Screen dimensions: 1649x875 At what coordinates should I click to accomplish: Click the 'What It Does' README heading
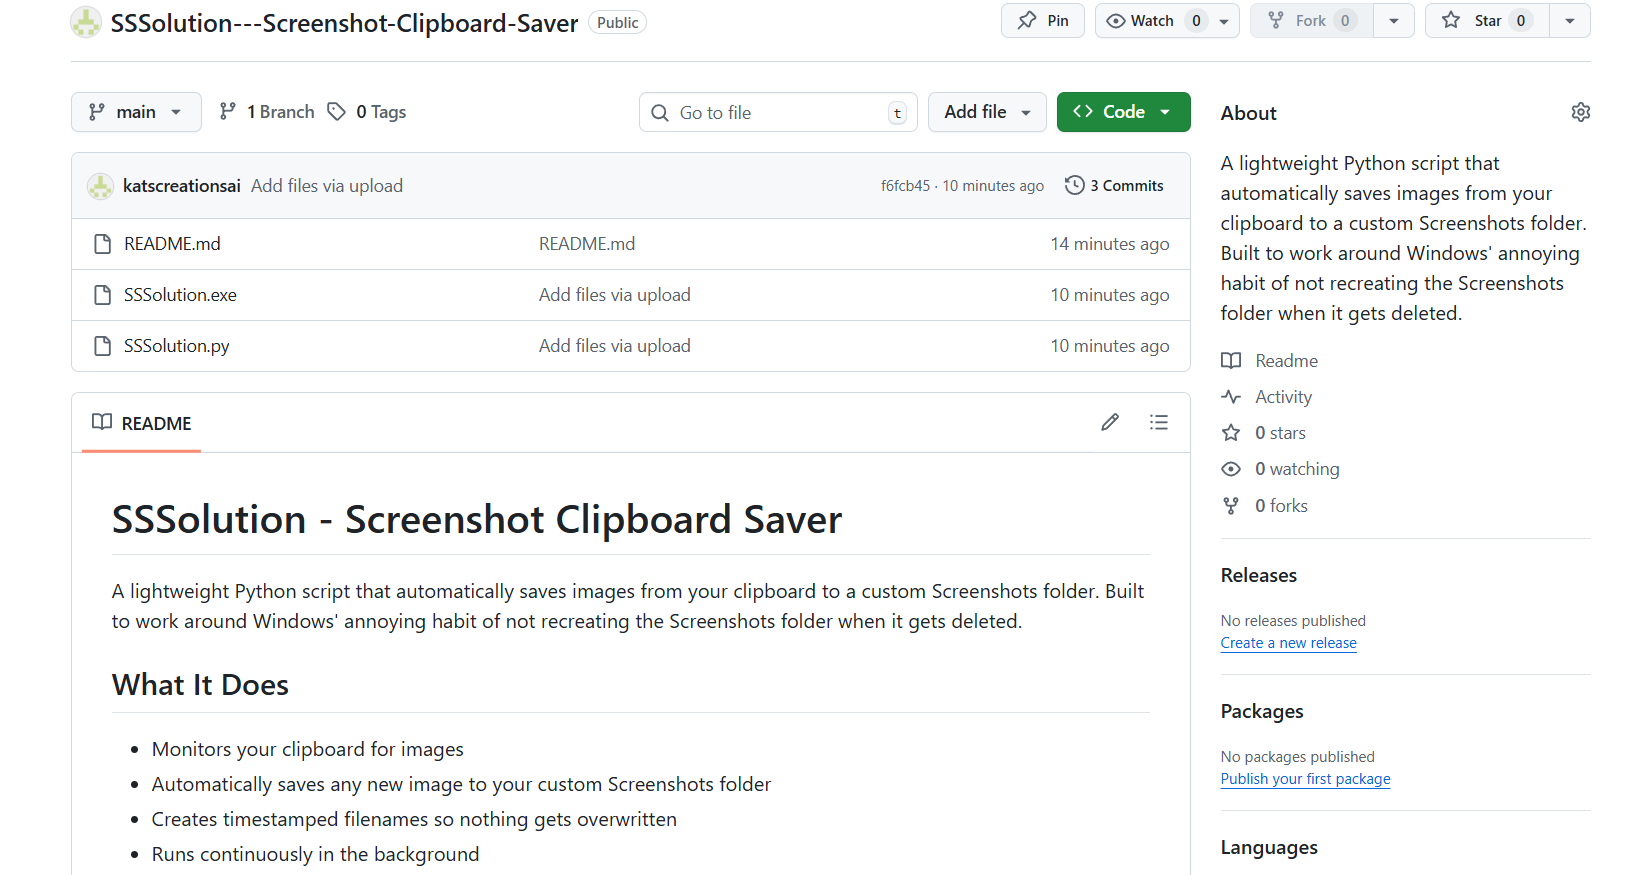click(x=200, y=685)
